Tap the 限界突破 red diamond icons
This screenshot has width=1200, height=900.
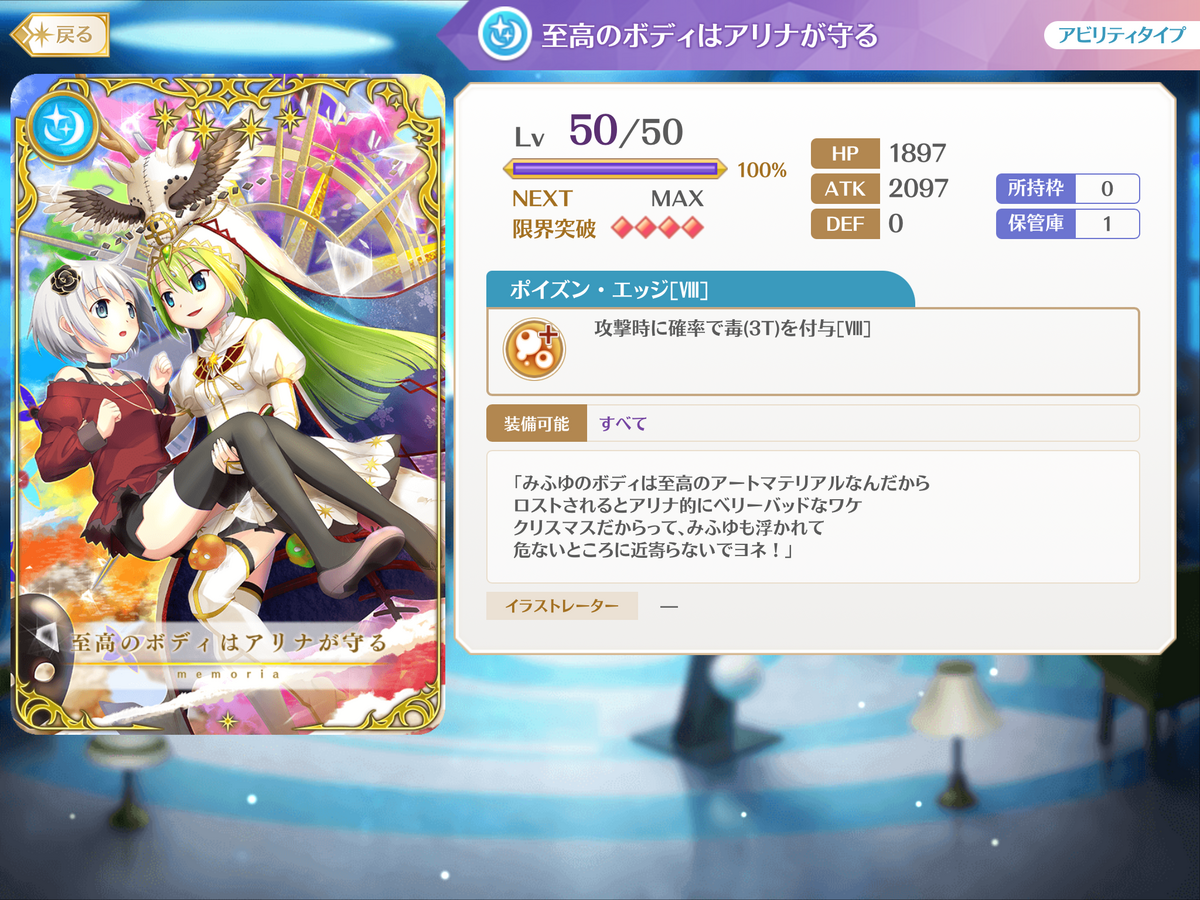coord(658,228)
